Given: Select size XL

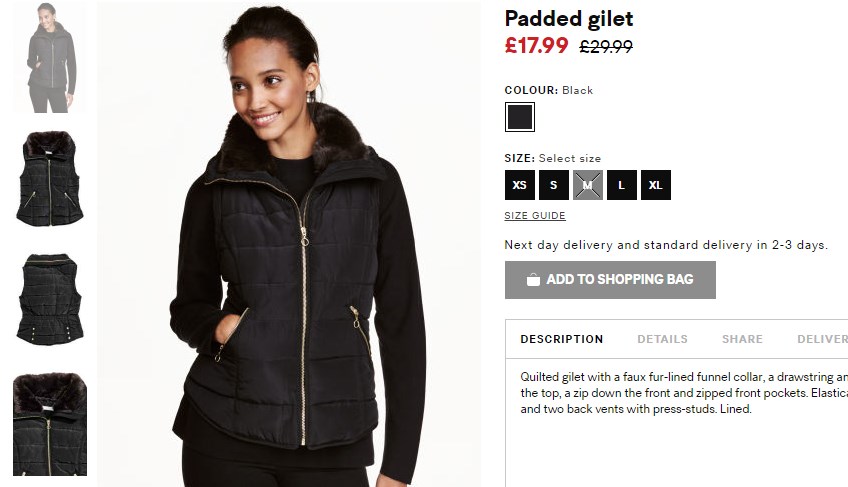Looking at the screenshot, I should pyautogui.click(x=656, y=185).
